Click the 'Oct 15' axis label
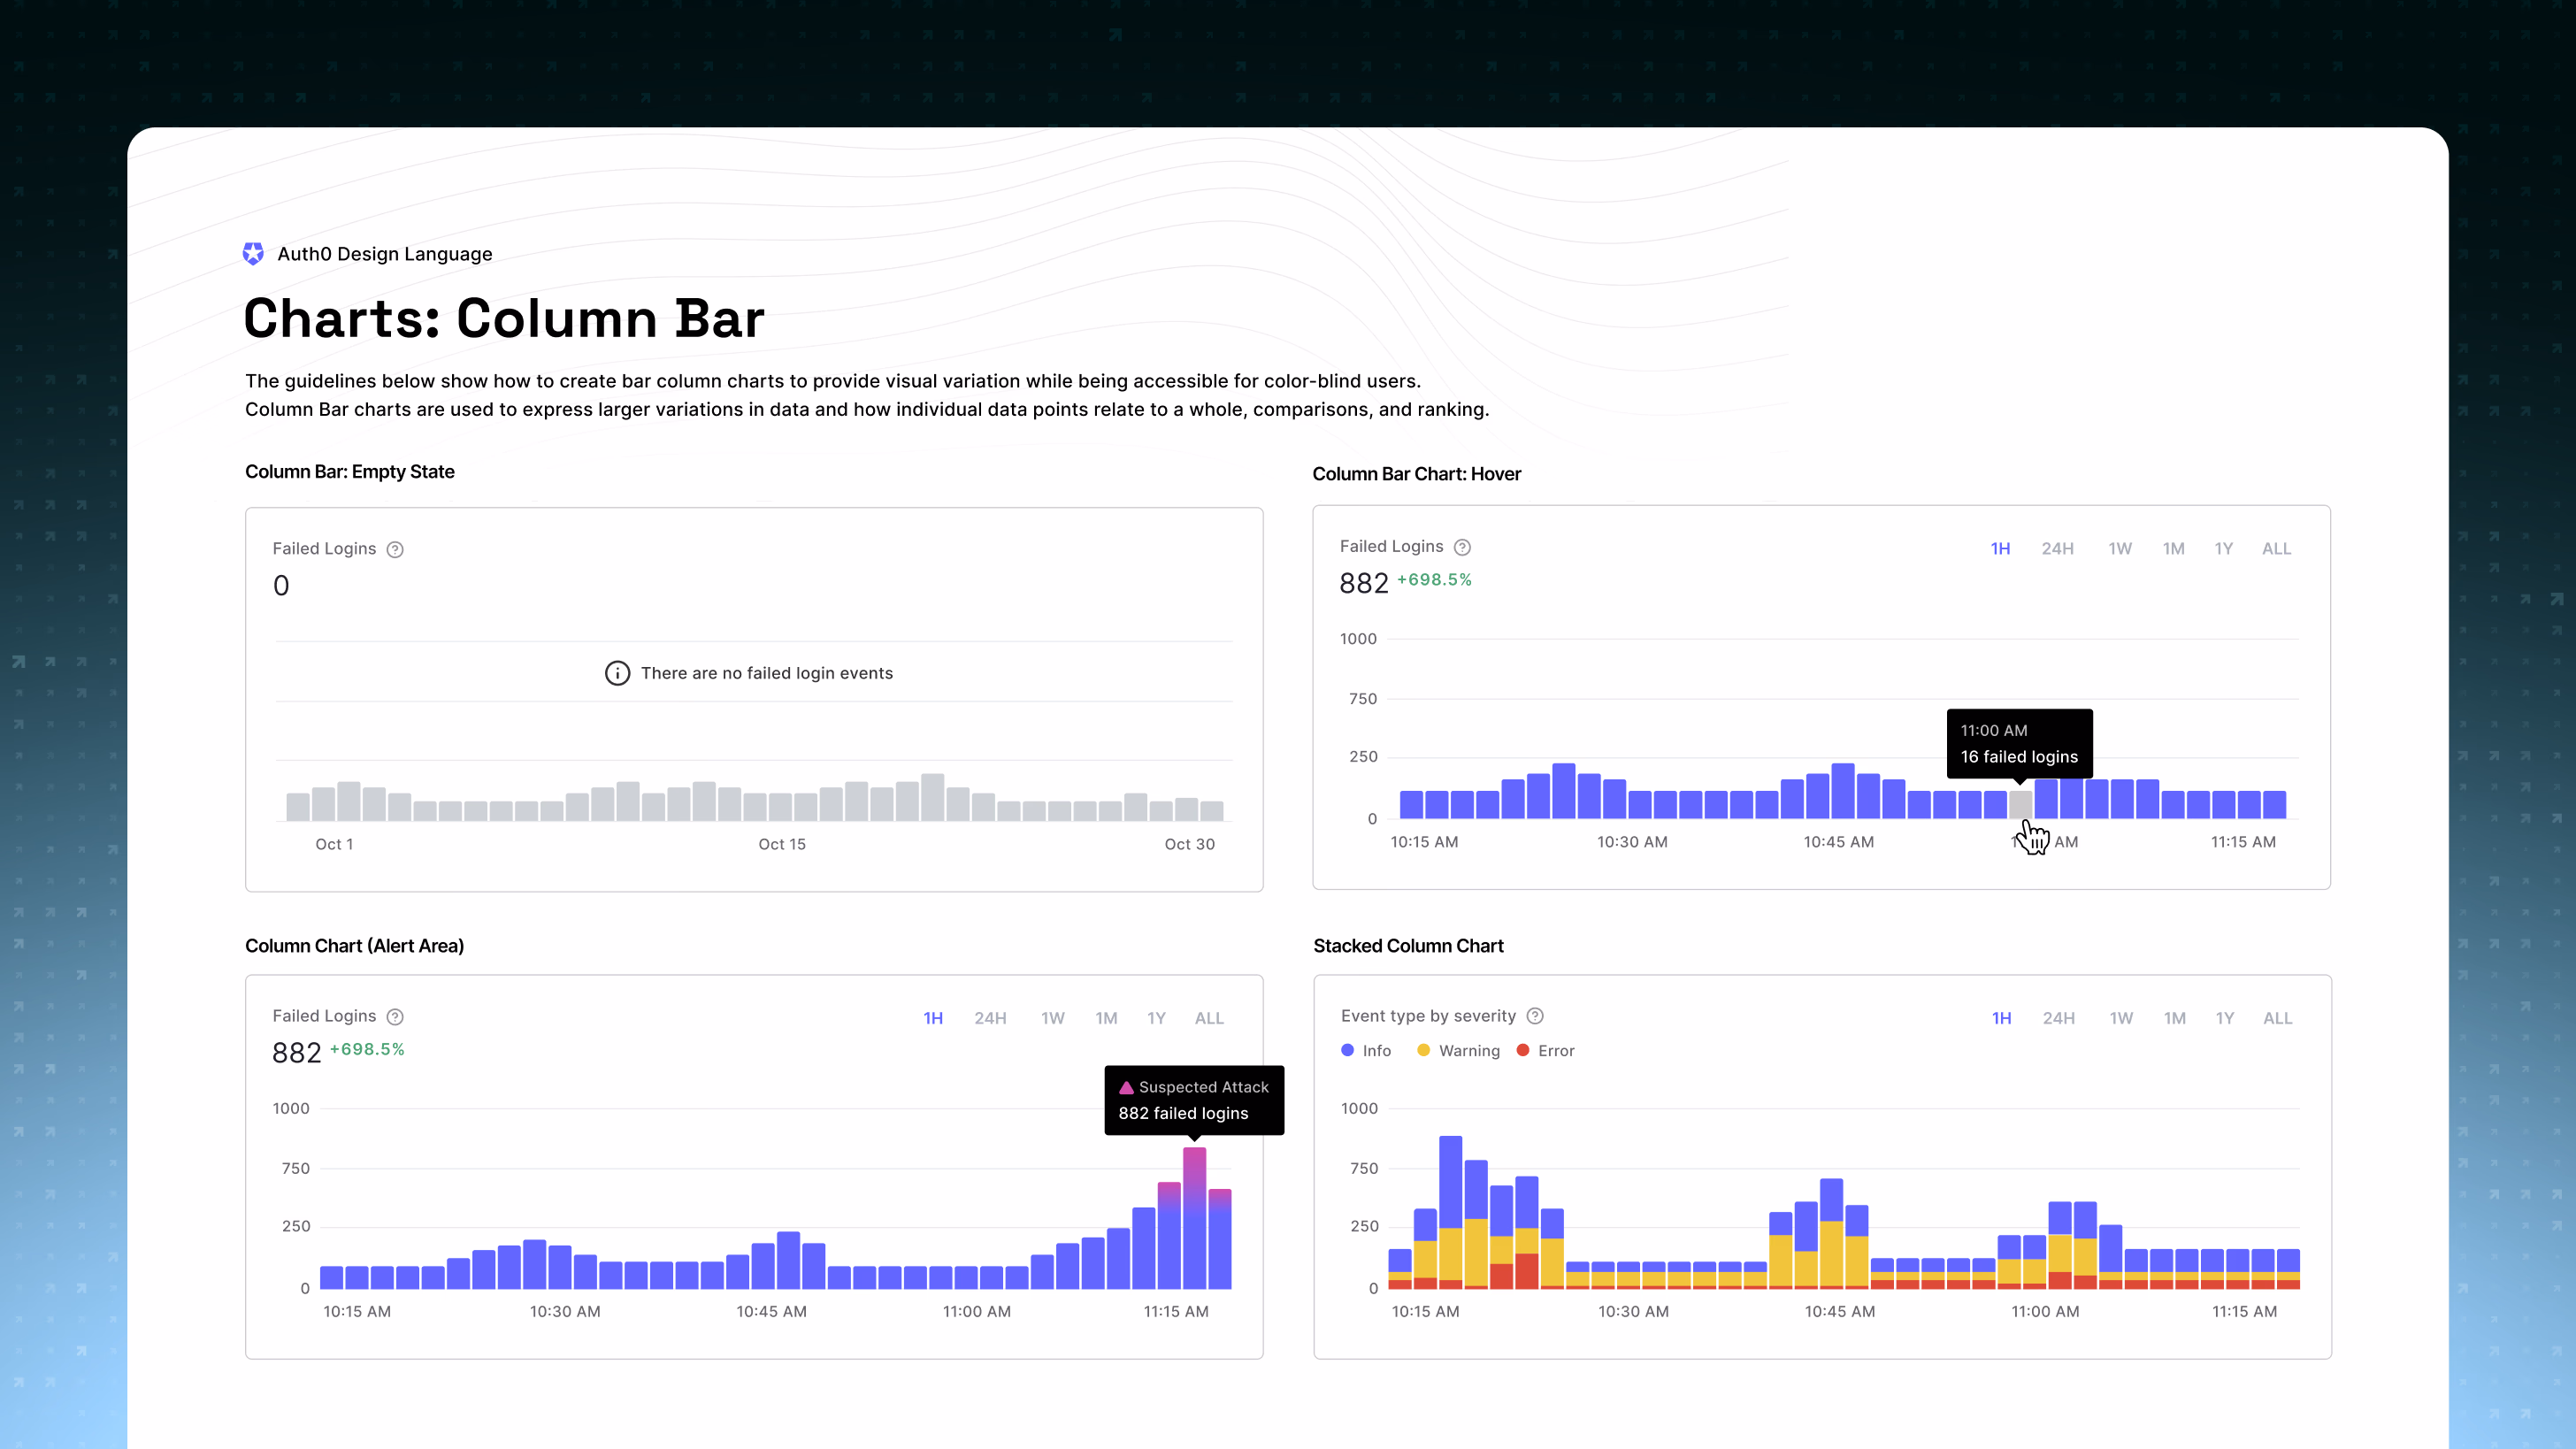Viewport: 2576px width, 1449px height. (782, 844)
